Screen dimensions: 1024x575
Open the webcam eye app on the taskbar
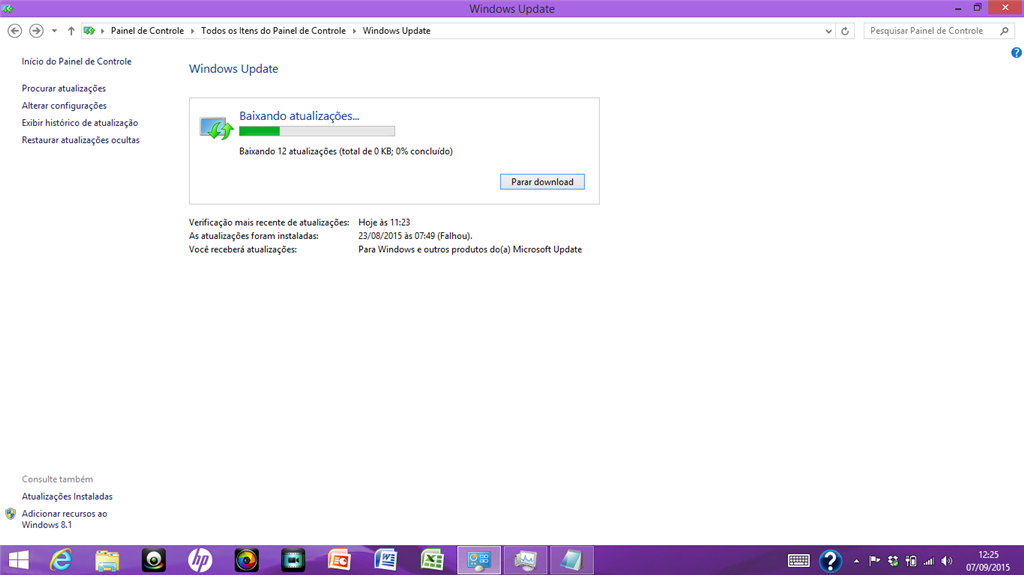tap(153, 560)
